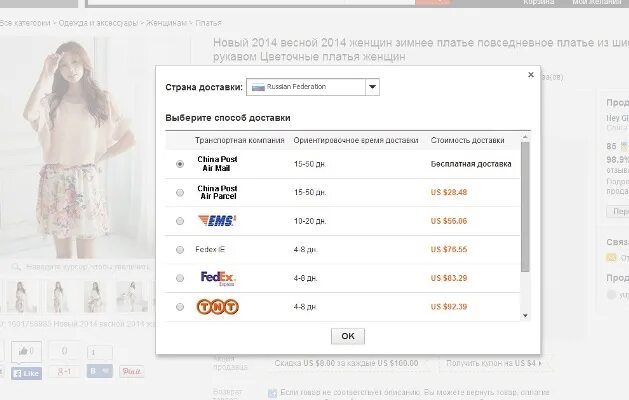Select the Fedex IE radio button
Viewport: 629px width, 400px height.
click(x=180, y=250)
